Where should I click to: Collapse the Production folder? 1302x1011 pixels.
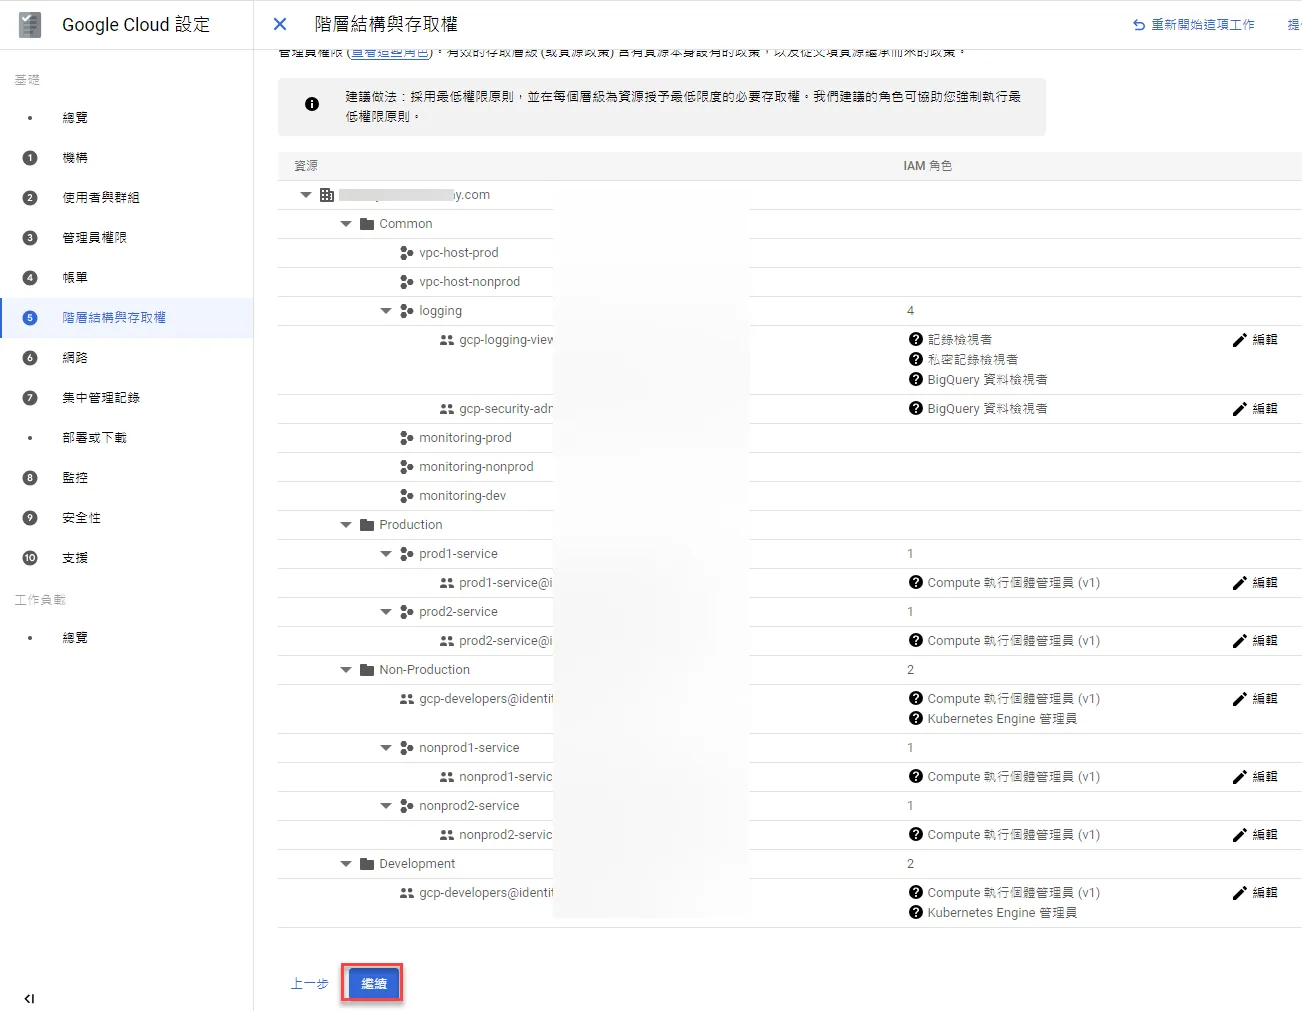coord(346,525)
